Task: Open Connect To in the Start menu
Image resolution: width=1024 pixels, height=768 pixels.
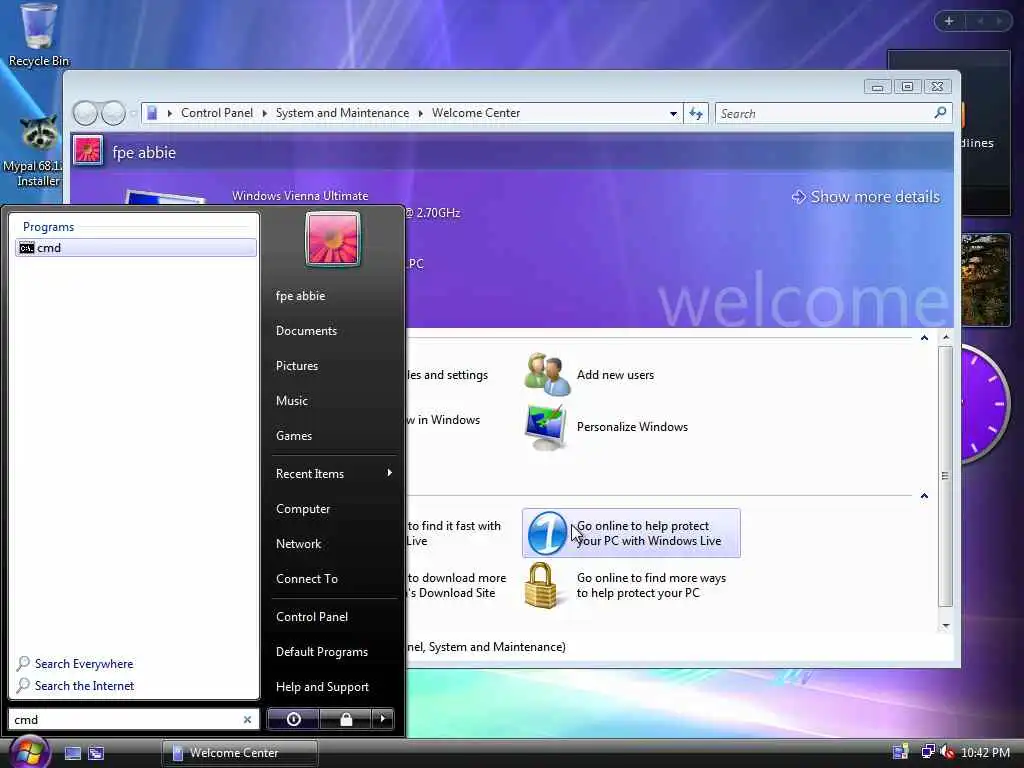Action: click(306, 579)
